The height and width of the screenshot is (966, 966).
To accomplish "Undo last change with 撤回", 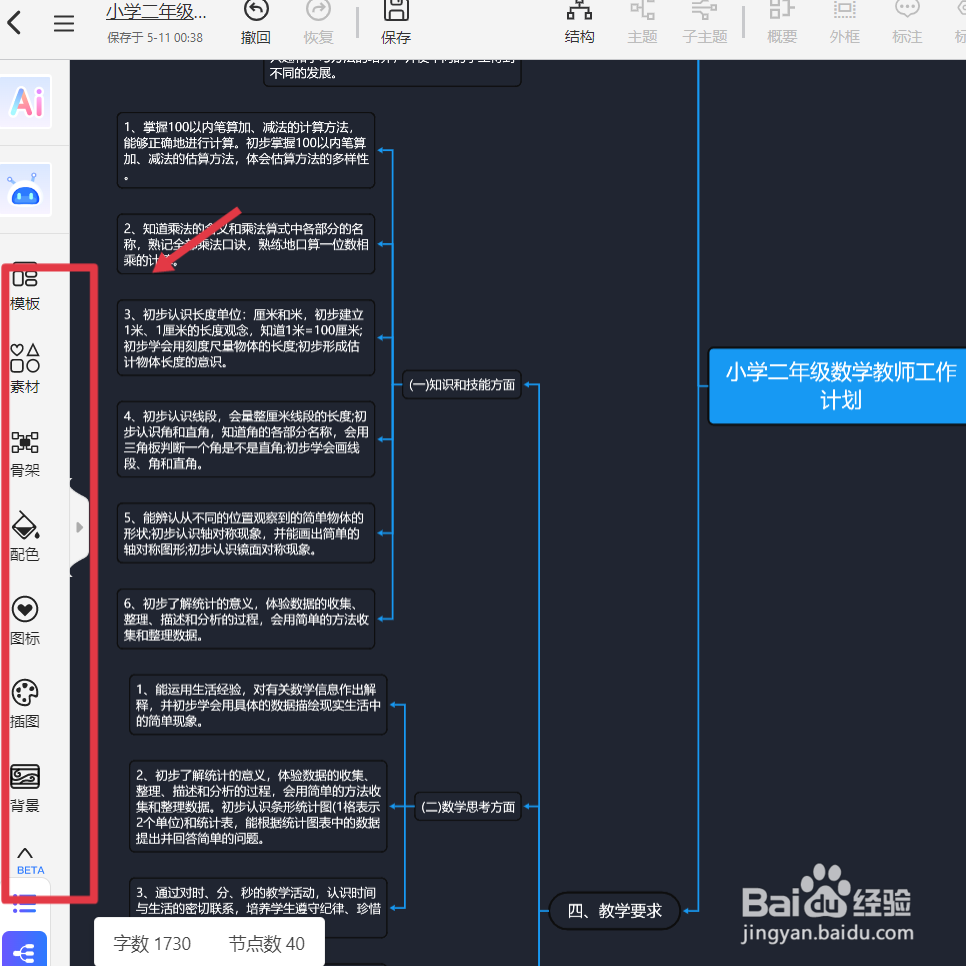I will click(x=256, y=20).
